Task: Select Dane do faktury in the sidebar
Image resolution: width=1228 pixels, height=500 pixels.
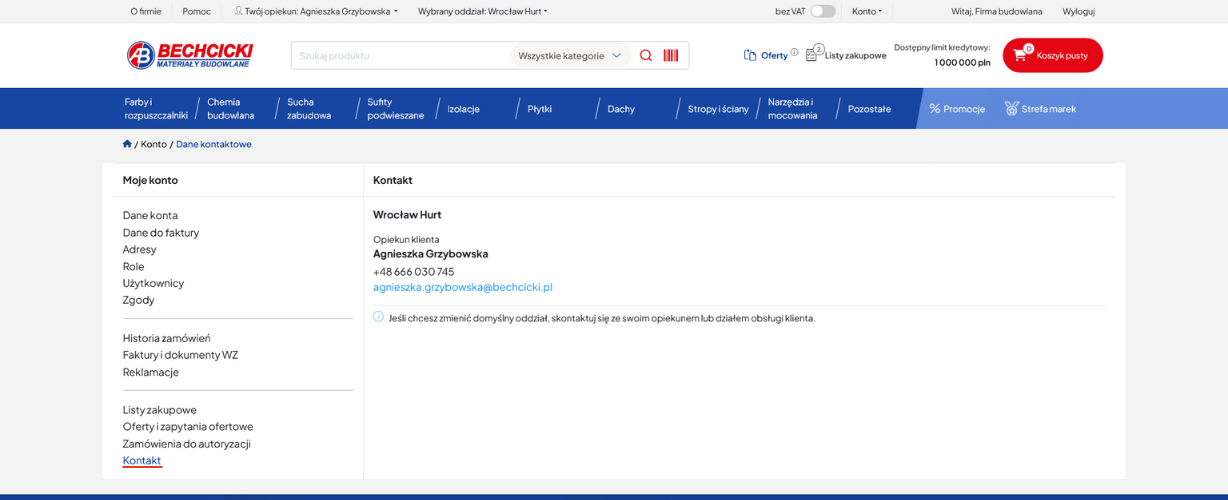Action: (161, 232)
